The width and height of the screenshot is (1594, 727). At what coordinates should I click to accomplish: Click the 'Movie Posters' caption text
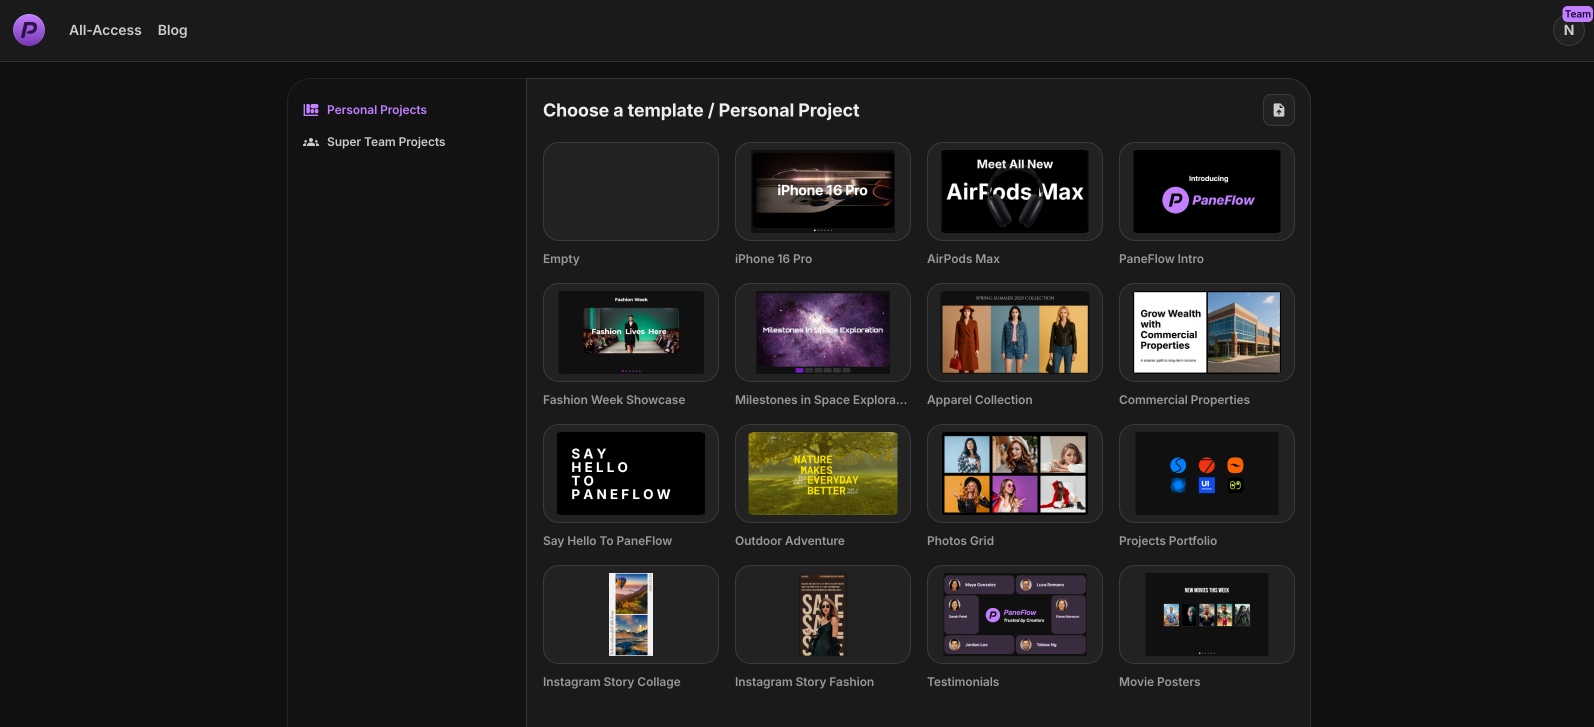pos(1159,682)
